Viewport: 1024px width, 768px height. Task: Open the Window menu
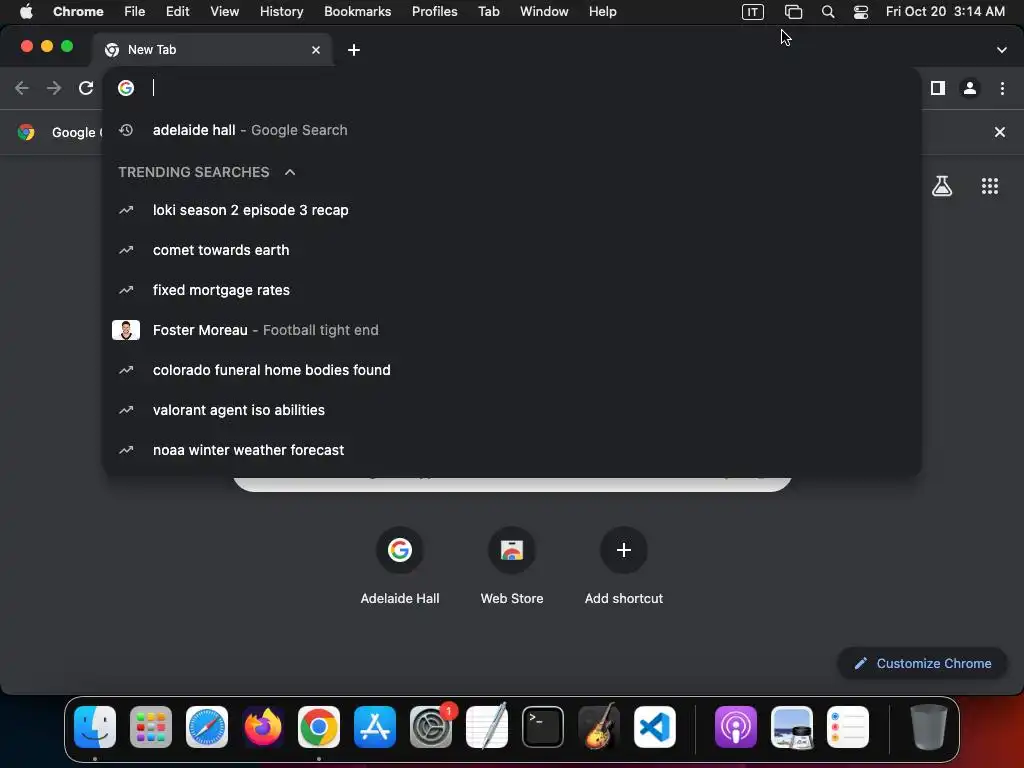coord(544,11)
